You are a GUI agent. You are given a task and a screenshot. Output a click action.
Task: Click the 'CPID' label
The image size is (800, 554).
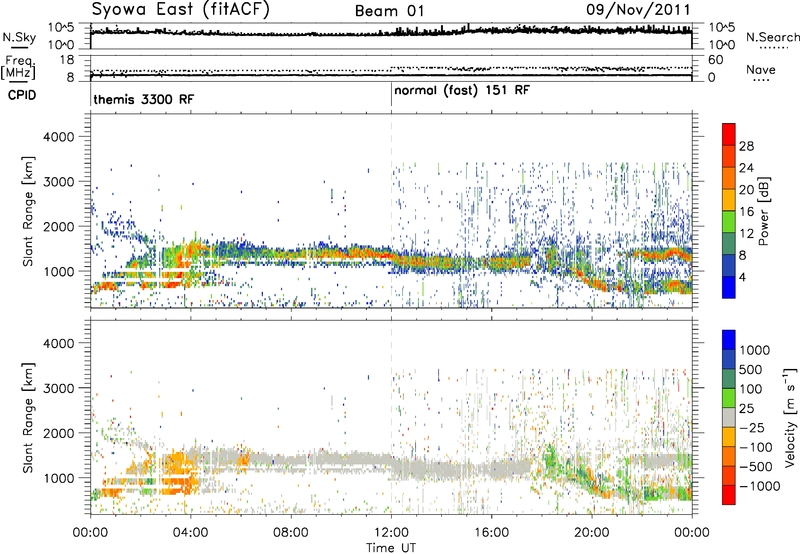(22, 95)
